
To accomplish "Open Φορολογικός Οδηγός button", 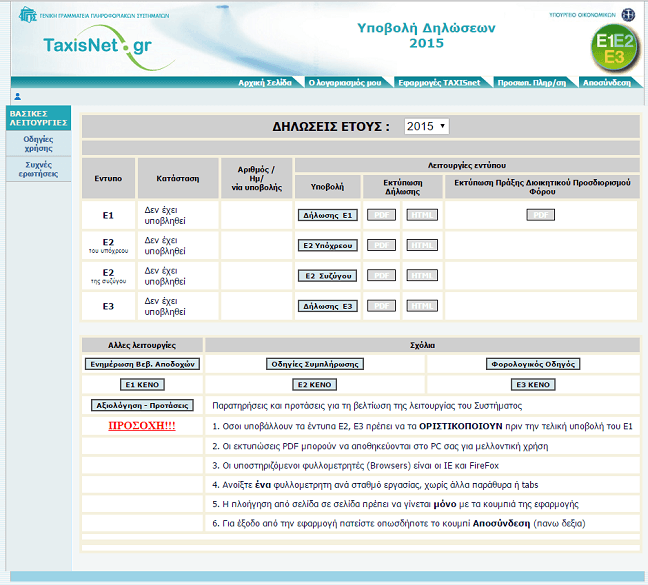I will (533, 364).
